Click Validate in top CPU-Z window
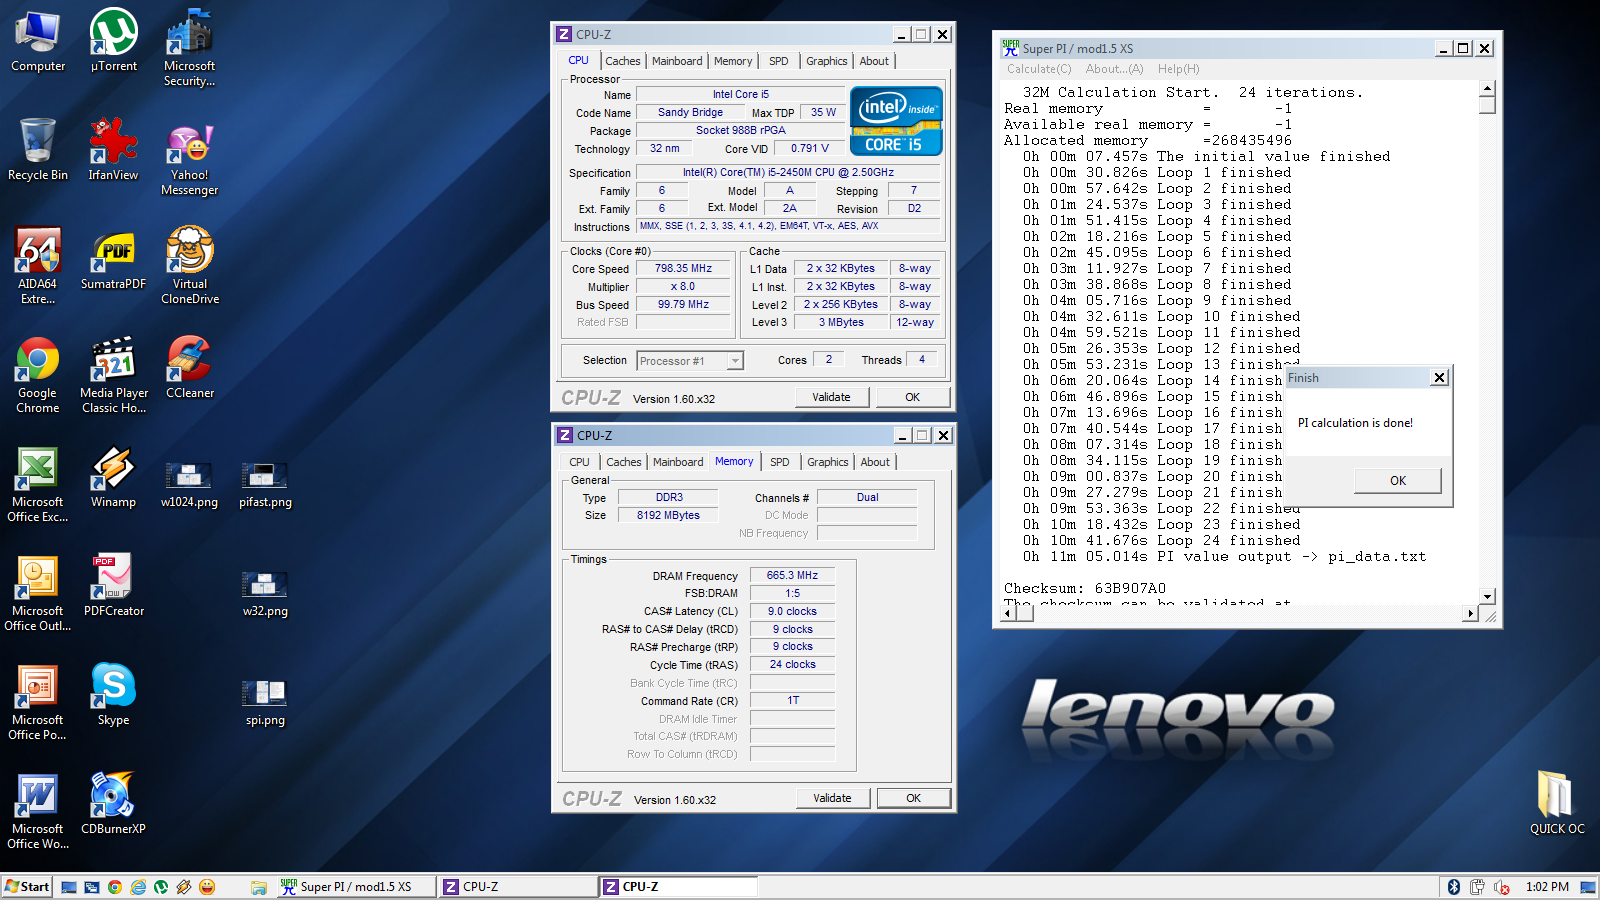The height and width of the screenshot is (900, 1600). pyautogui.click(x=831, y=397)
